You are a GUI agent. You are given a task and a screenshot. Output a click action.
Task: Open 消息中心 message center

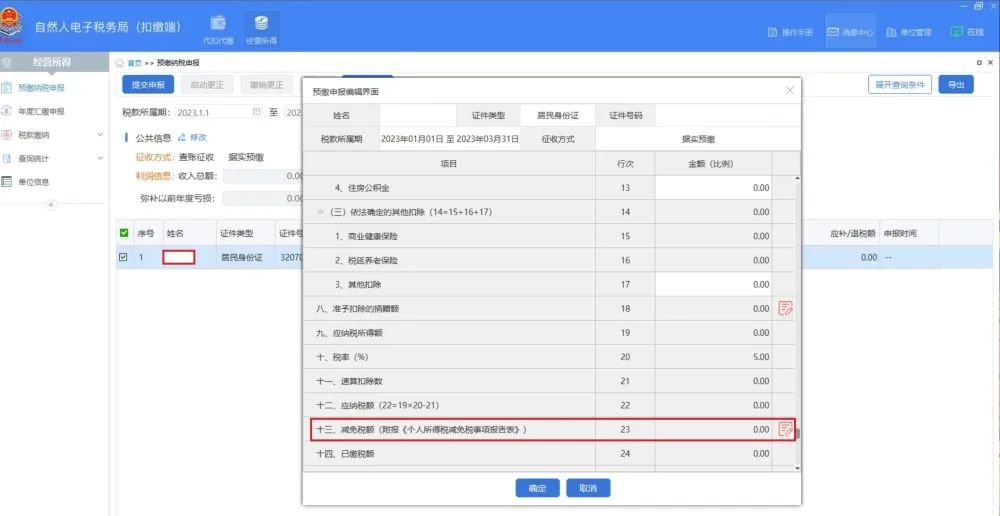click(x=850, y=32)
